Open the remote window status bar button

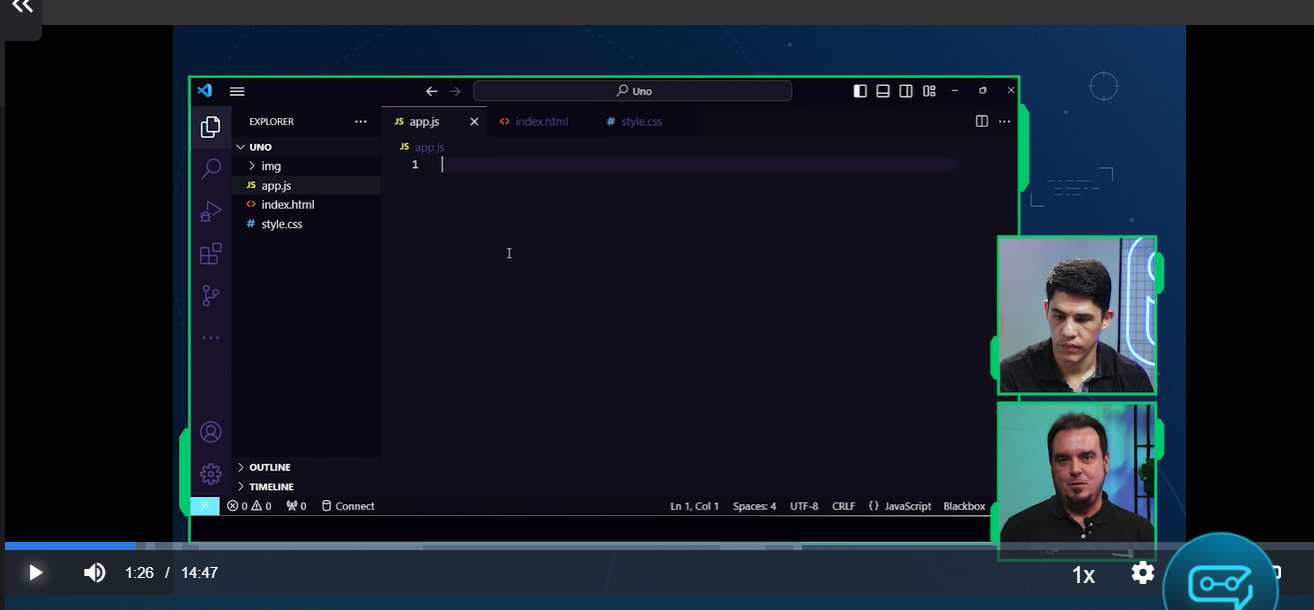tap(205, 506)
